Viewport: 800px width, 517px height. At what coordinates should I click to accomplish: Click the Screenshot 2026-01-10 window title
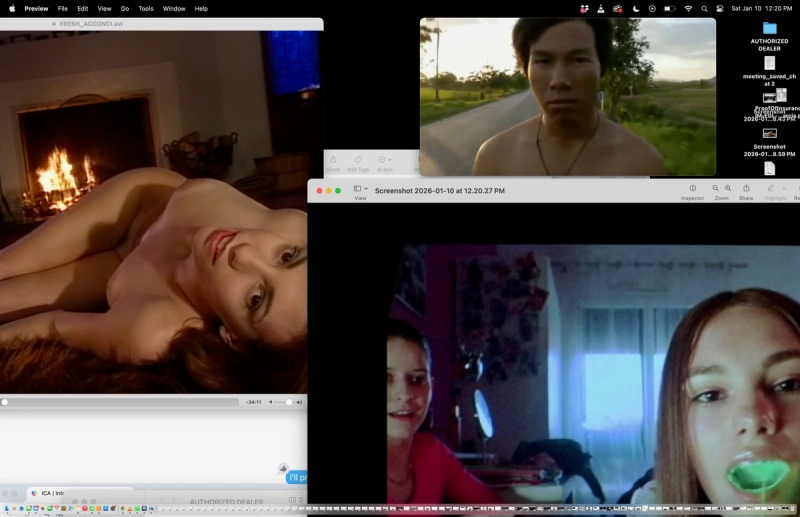click(440, 190)
